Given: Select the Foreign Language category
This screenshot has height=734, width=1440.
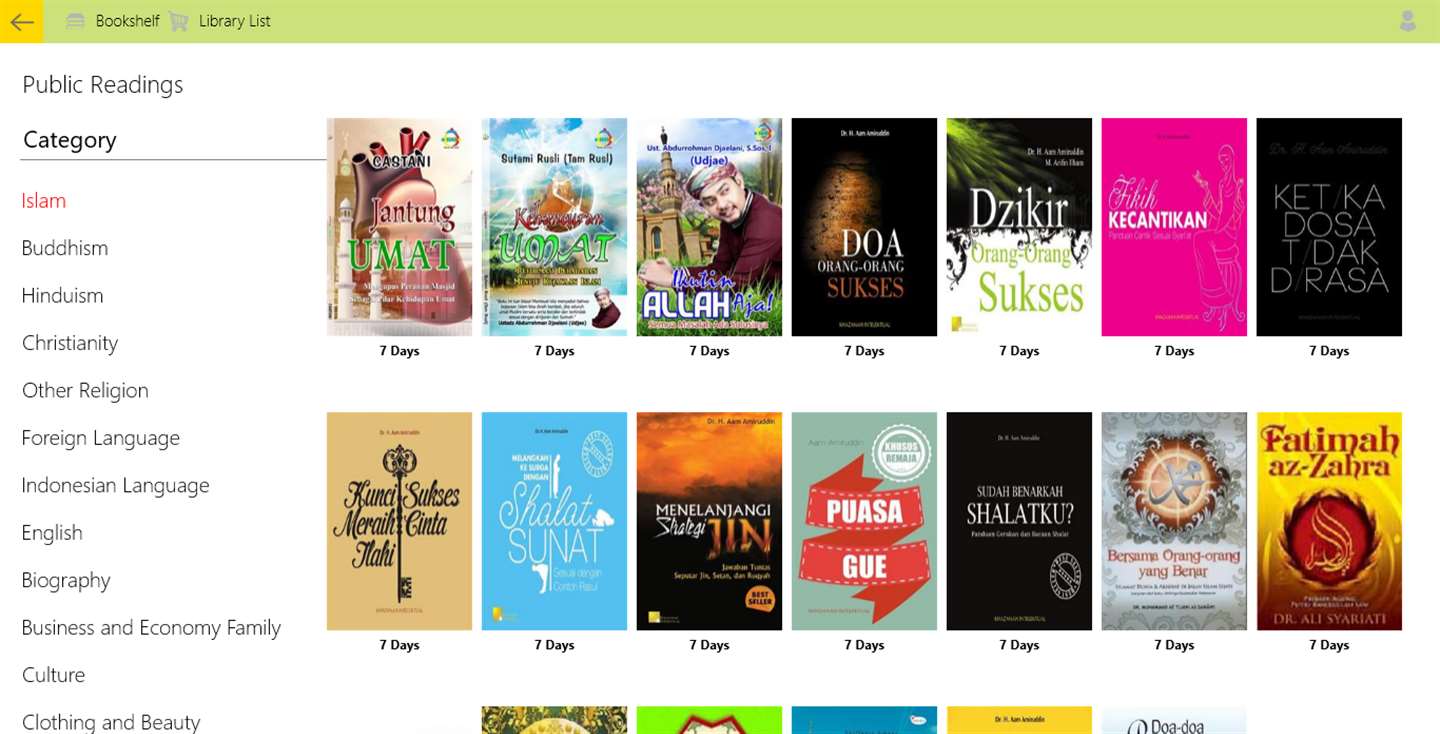Looking at the screenshot, I should 101,438.
